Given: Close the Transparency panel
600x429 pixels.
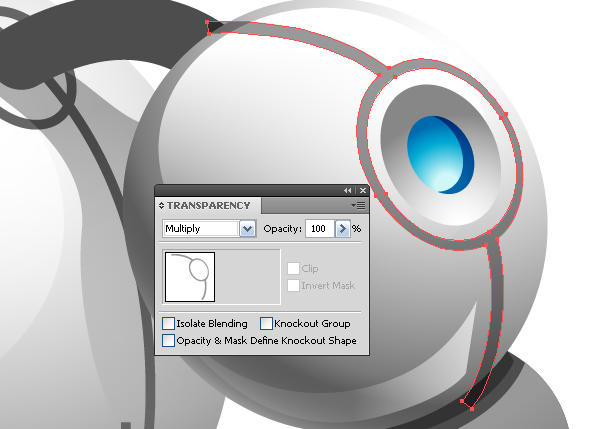Looking at the screenshot, I should 363,191.
